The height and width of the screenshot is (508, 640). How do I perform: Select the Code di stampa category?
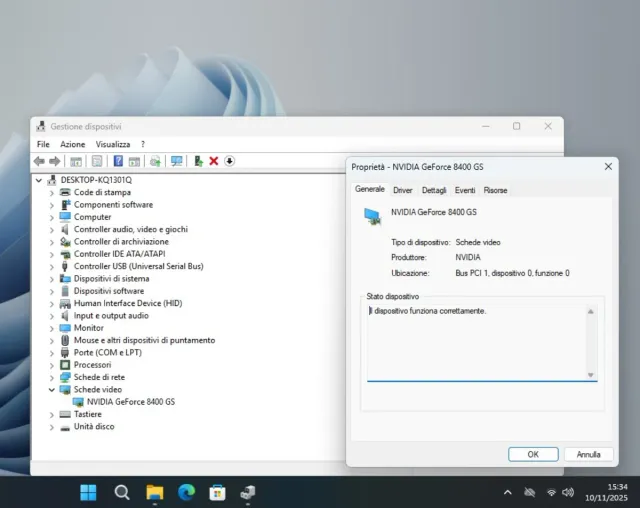pos(102,192)
